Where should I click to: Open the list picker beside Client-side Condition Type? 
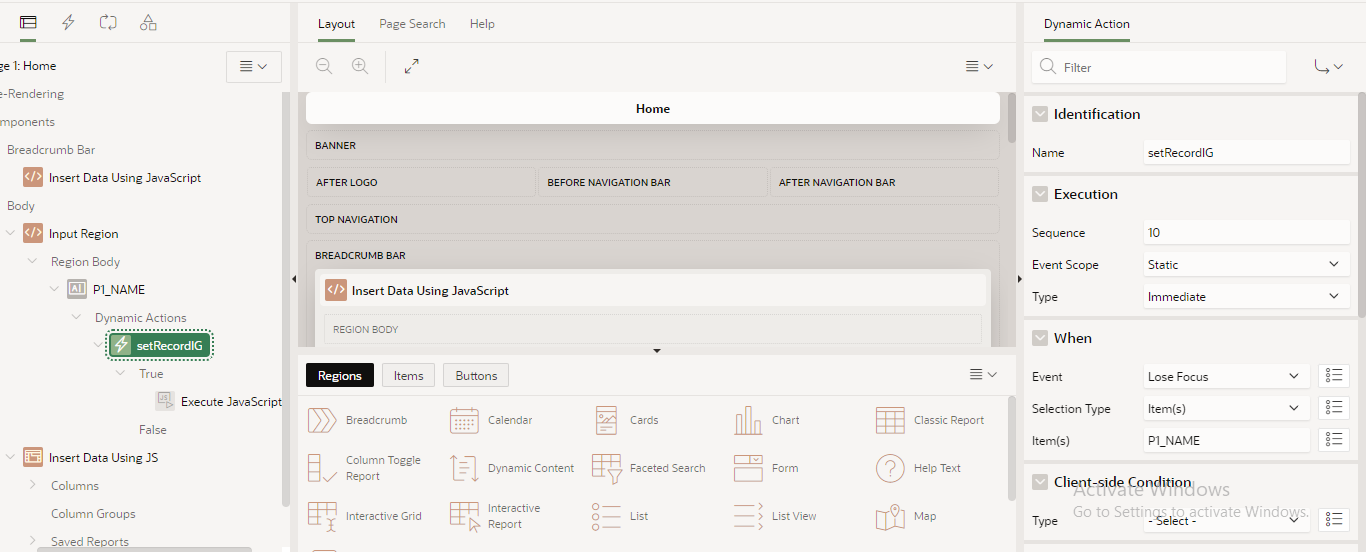click(1334, 520)
